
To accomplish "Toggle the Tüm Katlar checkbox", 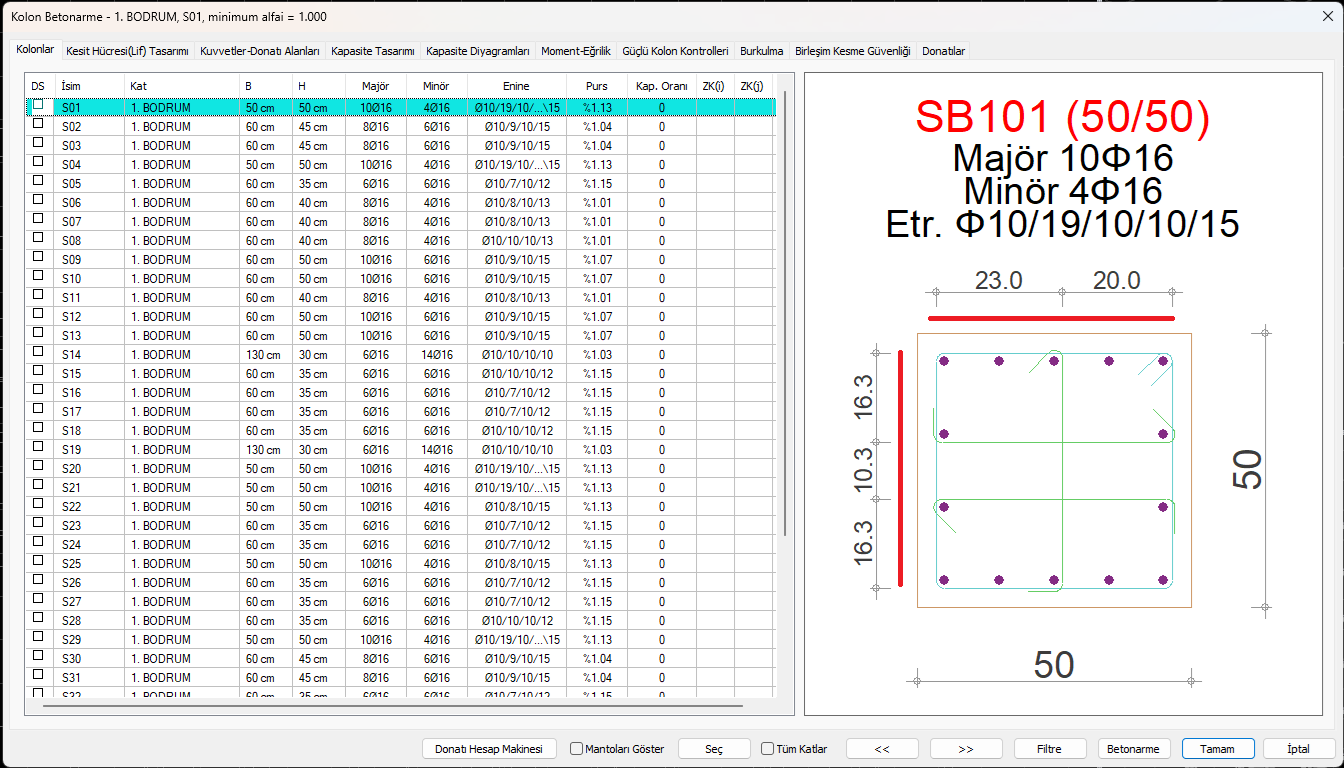I will coord(794,748).
